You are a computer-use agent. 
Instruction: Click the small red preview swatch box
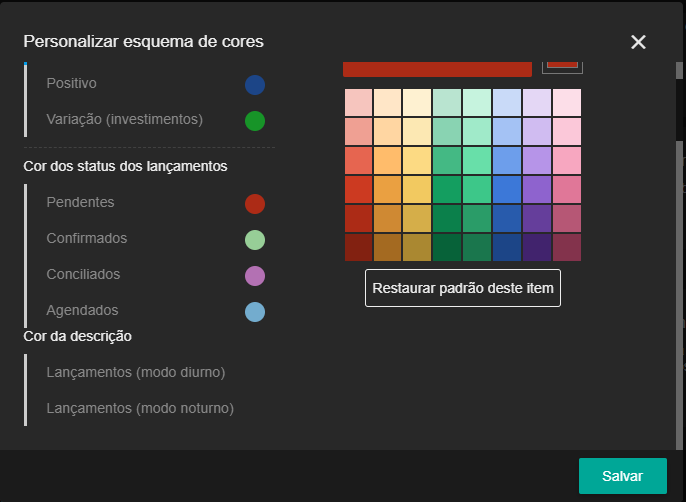pos(562,63)
